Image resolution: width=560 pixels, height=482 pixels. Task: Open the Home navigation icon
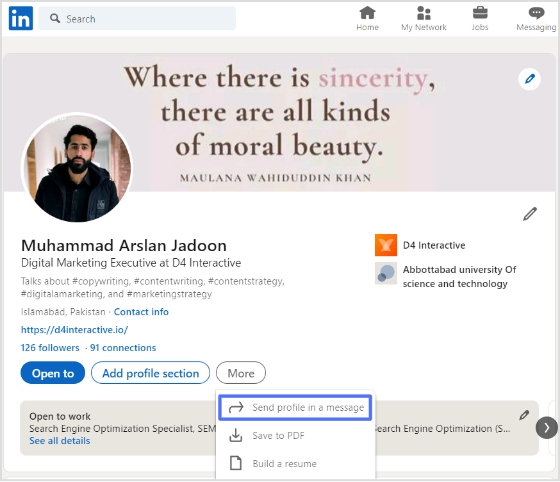coord(367,18)
